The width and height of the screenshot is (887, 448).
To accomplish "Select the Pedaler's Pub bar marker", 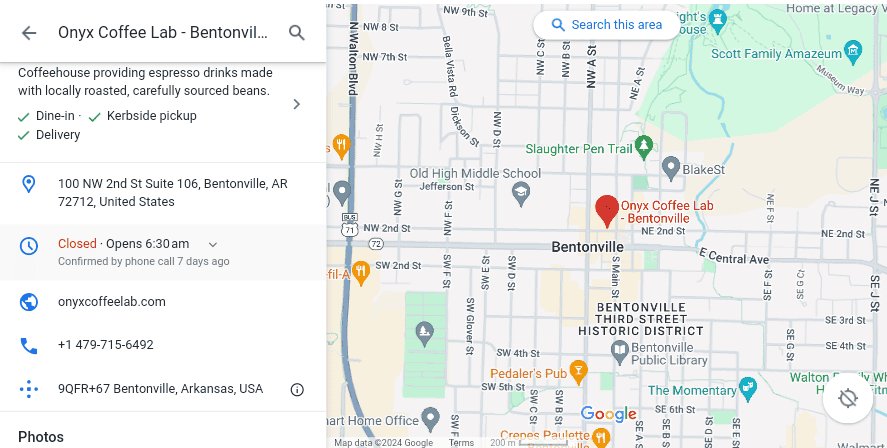I will point(578,373).
